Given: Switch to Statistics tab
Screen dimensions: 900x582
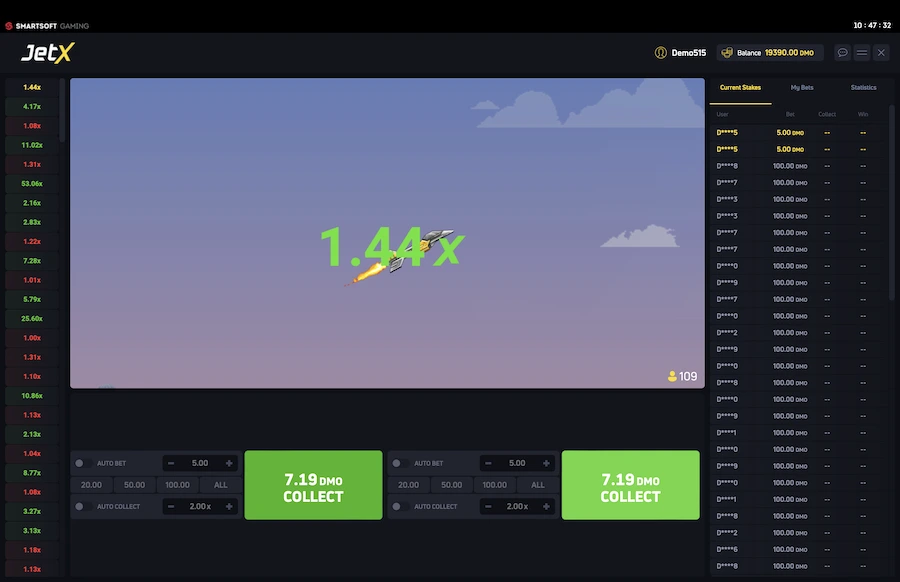Looking at the screenshot, I should coord(863,88).
